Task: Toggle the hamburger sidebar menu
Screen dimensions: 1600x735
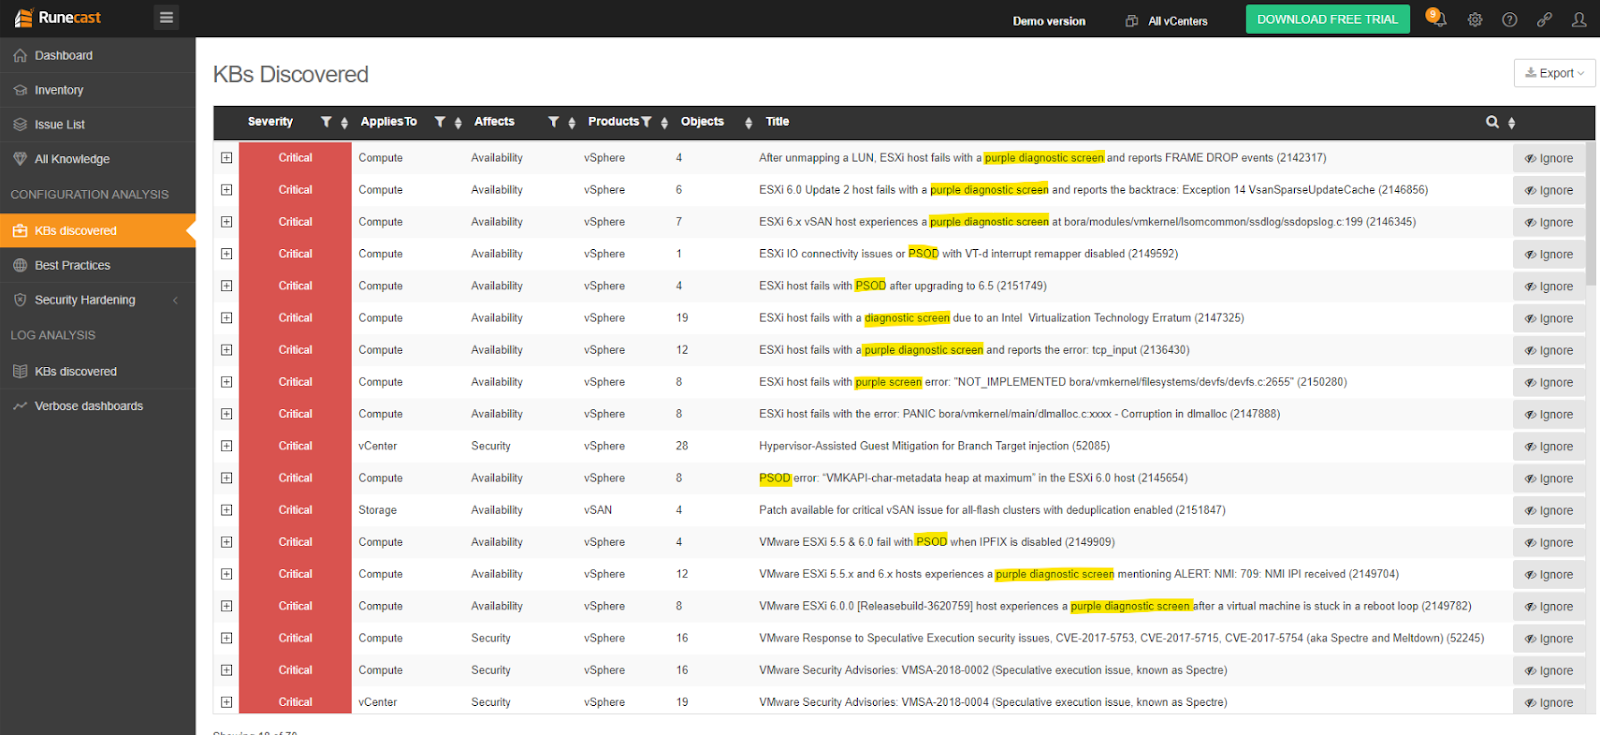Action: [x=167, y=17]
